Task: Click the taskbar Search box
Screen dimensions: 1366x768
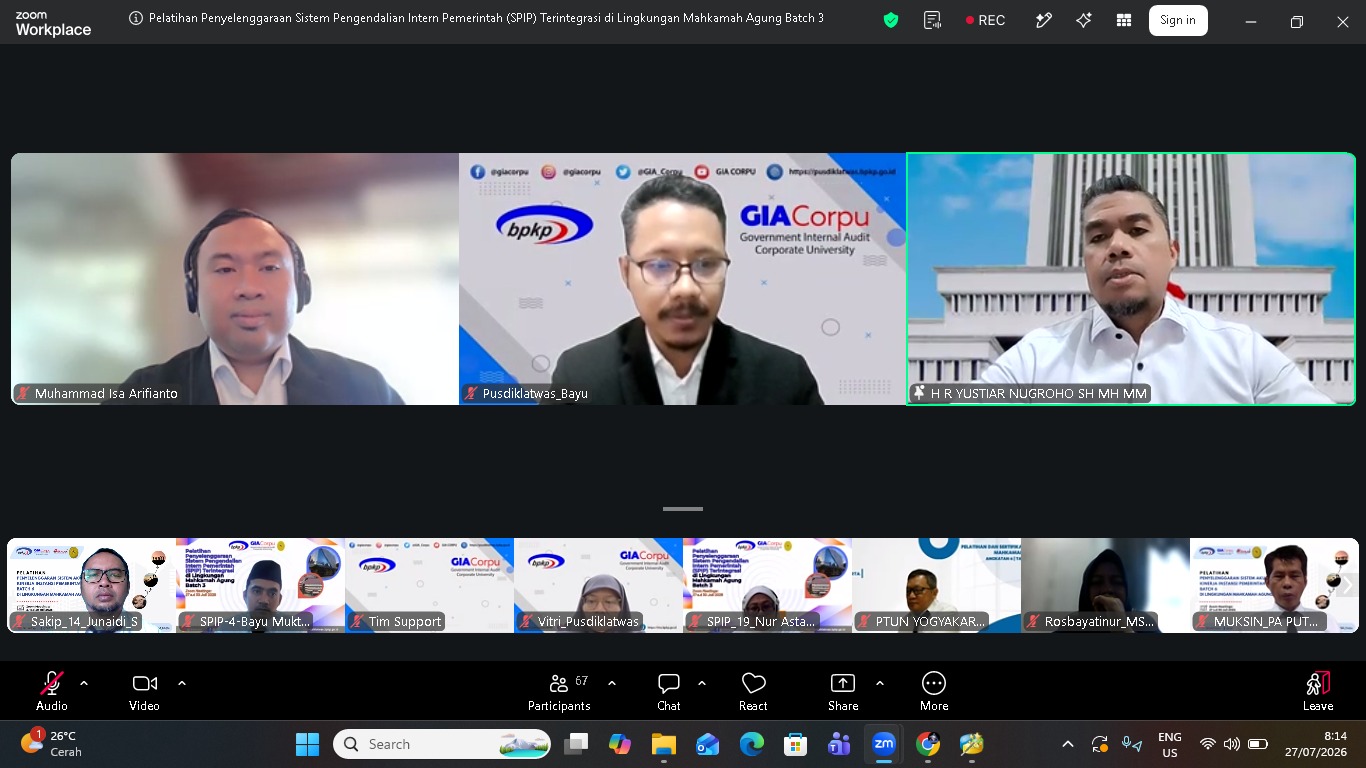Action: 443,744
